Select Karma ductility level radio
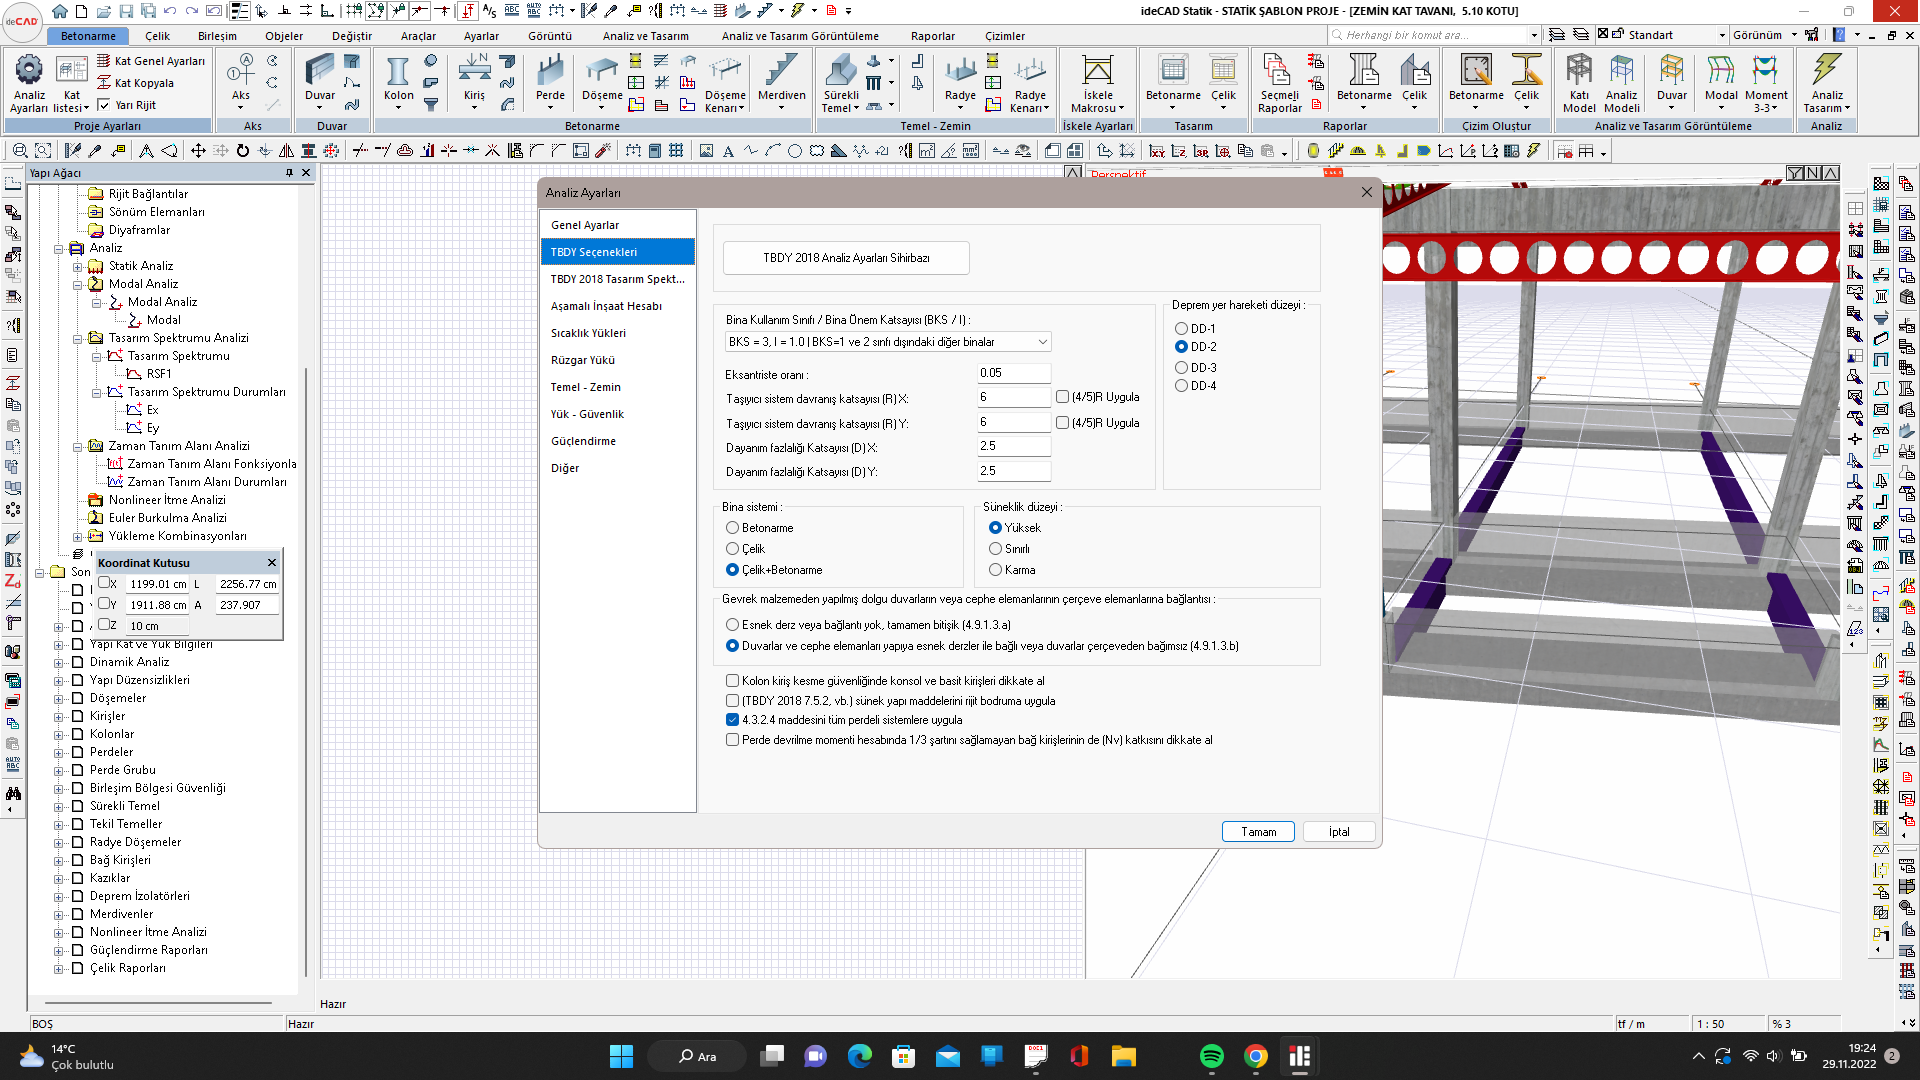The height and width of the screenshot is (1080, 1920). [996, 570]
